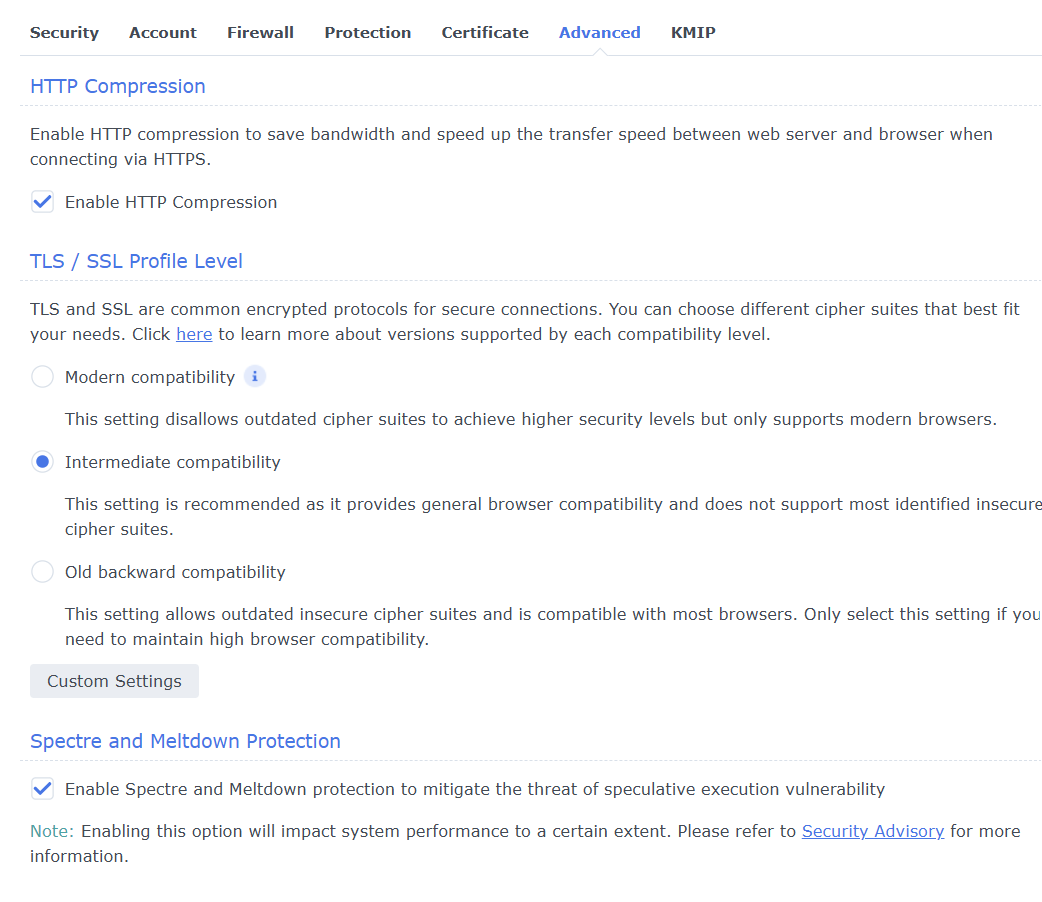Select the Modern compatibility radio button
The image size is (1042, 902).
42,377
